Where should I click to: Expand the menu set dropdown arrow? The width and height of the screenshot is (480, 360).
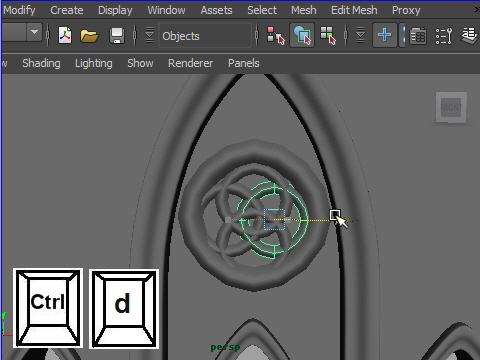34,32
